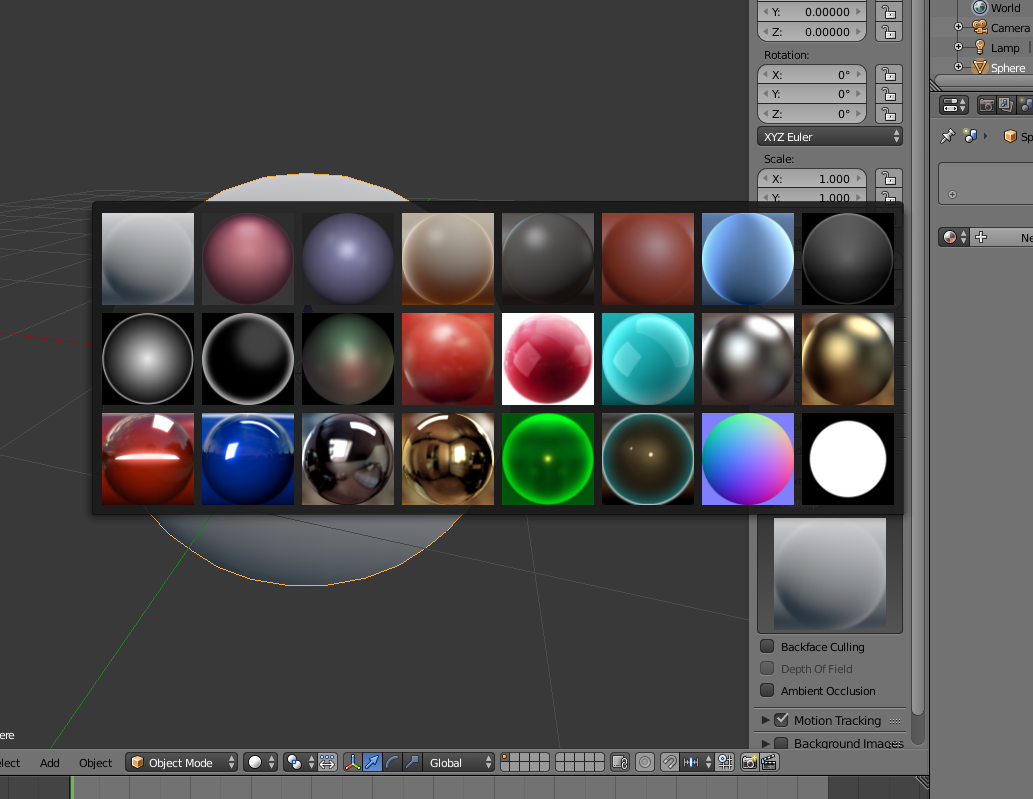The image size is (1033, 799).
Task: Enable the rotate manipulator arc
Action: (392, 762)
